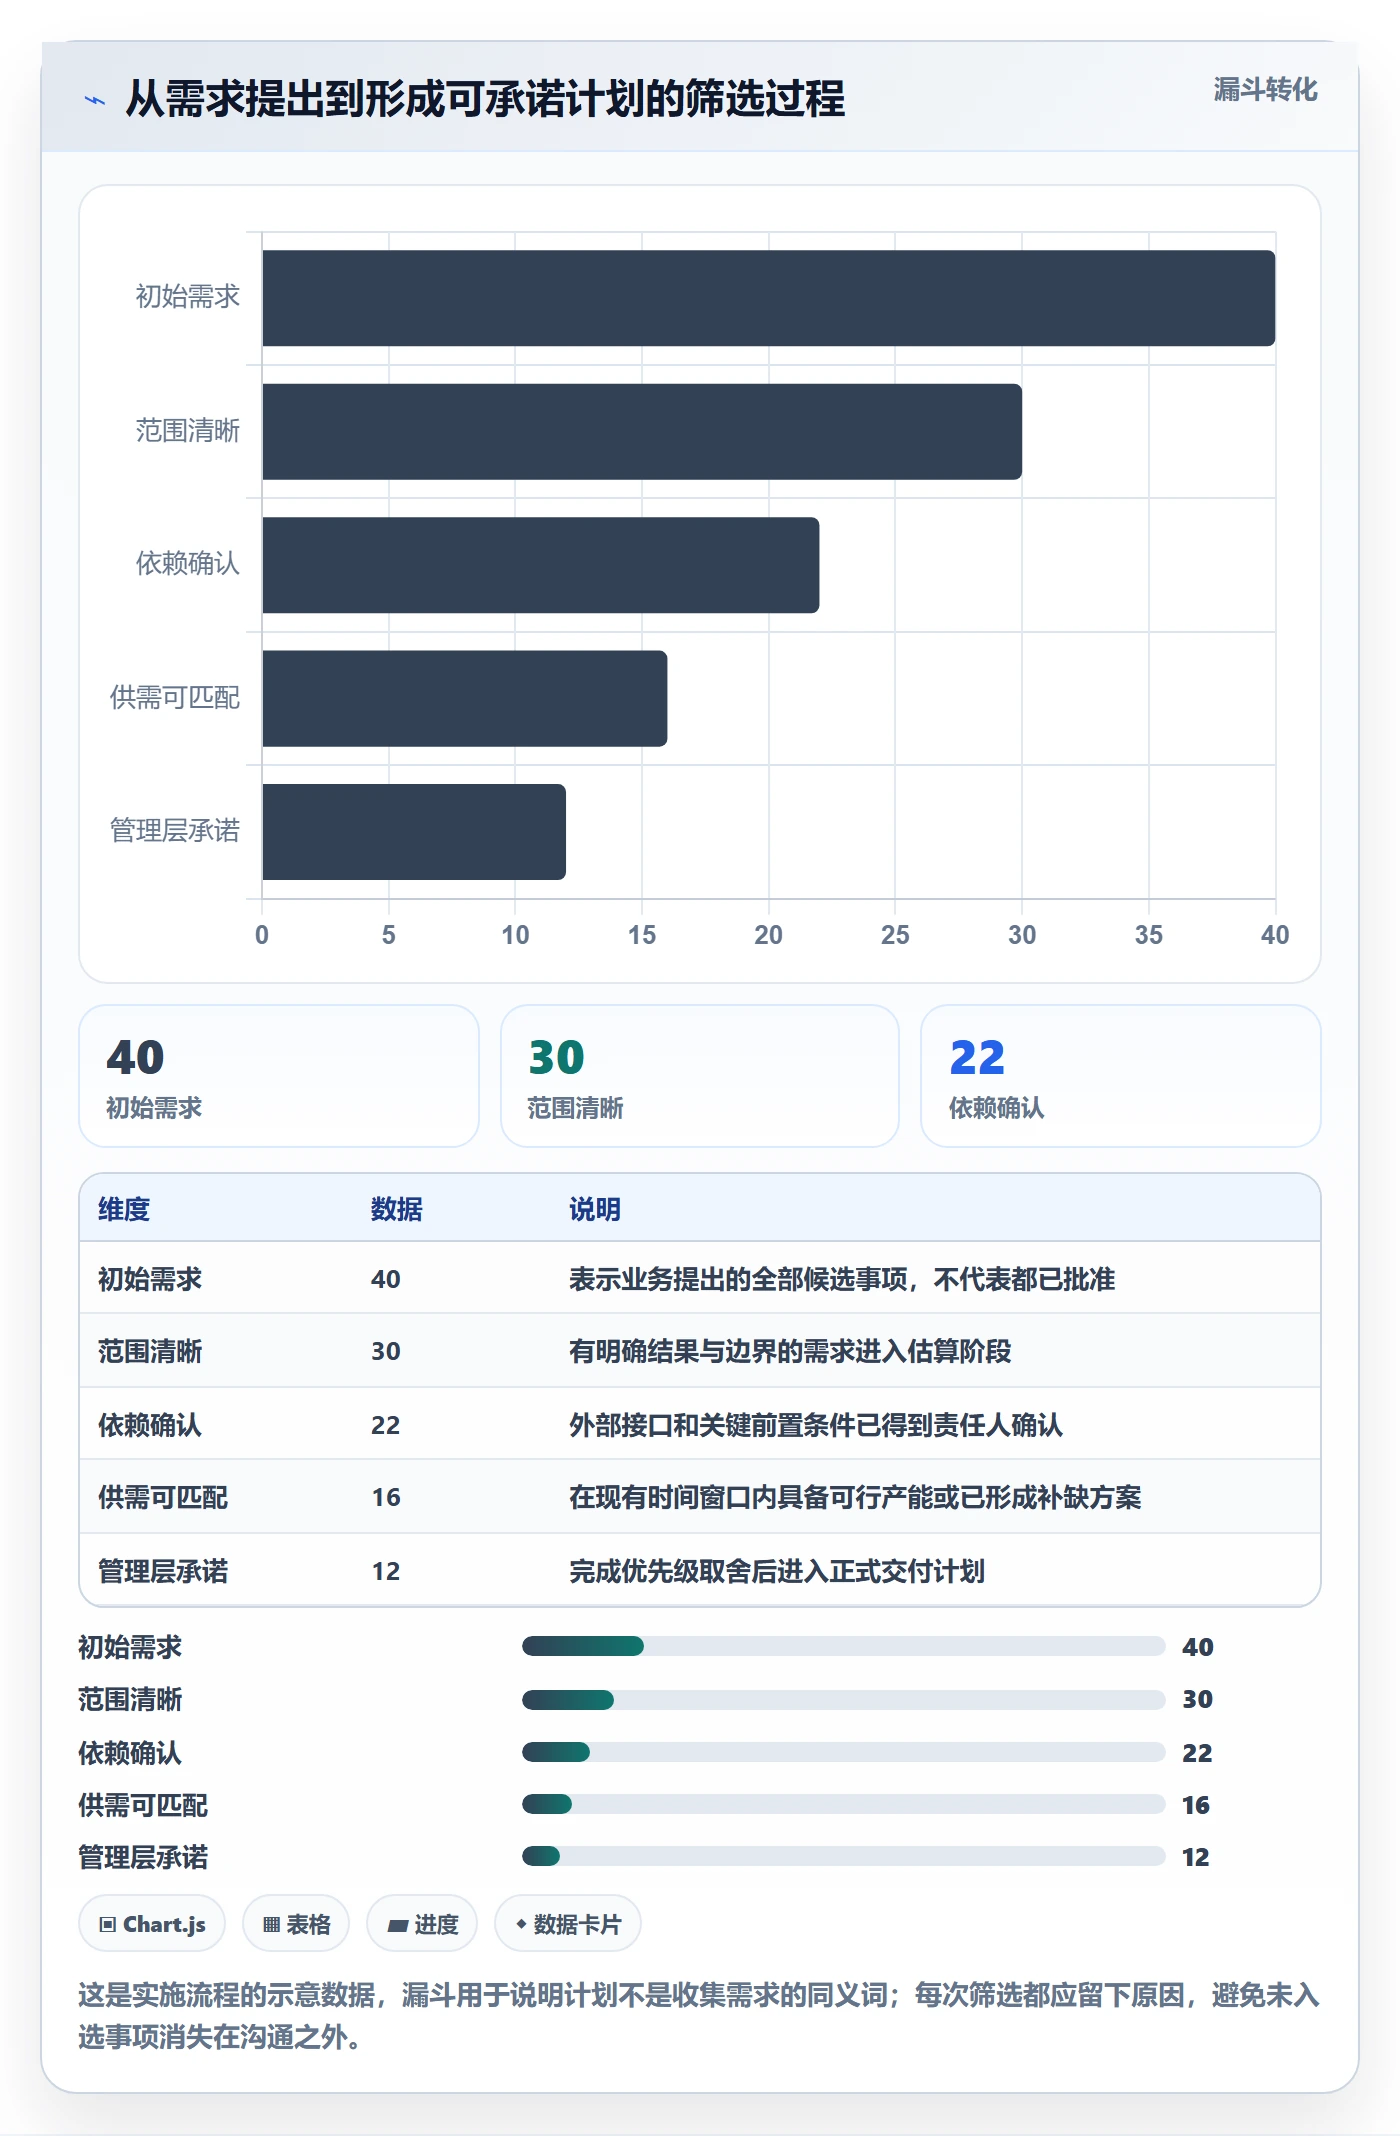The image size is (1400, 2136).
Task: Select the 数据卡片 chip
Action: (568, 1924)
